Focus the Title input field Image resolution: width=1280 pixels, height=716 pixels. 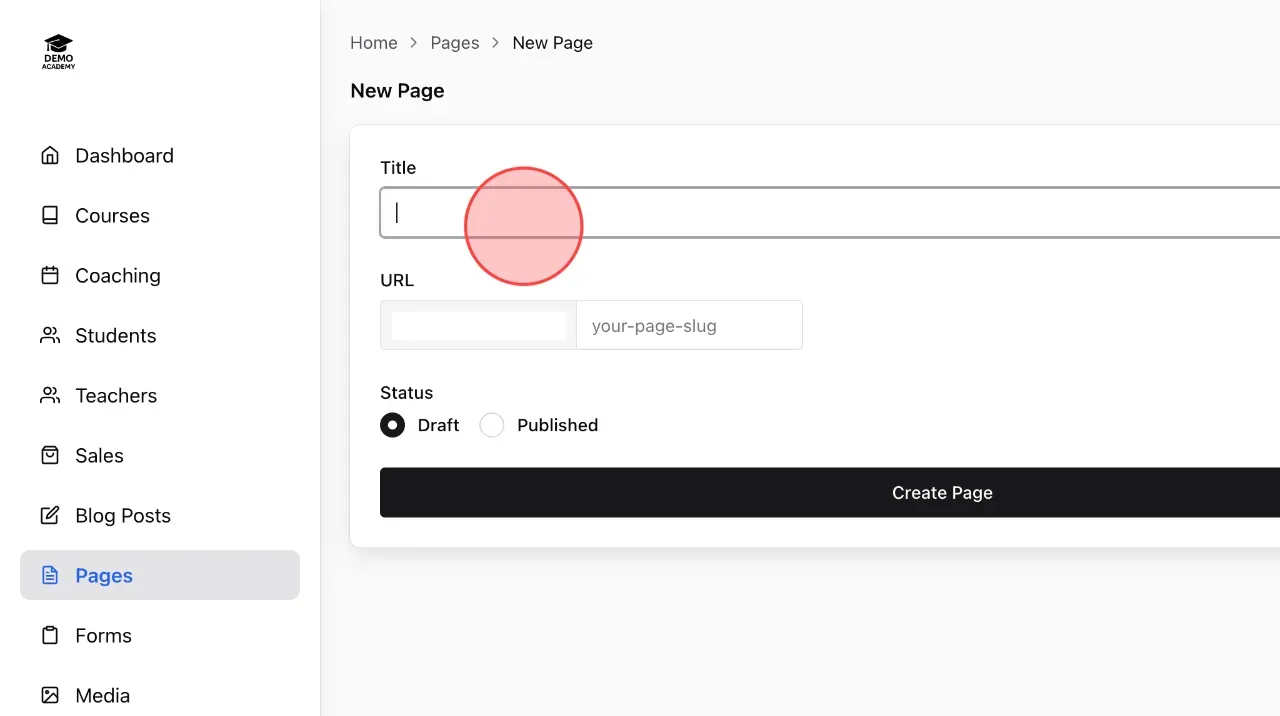click(x=830, y=212)
